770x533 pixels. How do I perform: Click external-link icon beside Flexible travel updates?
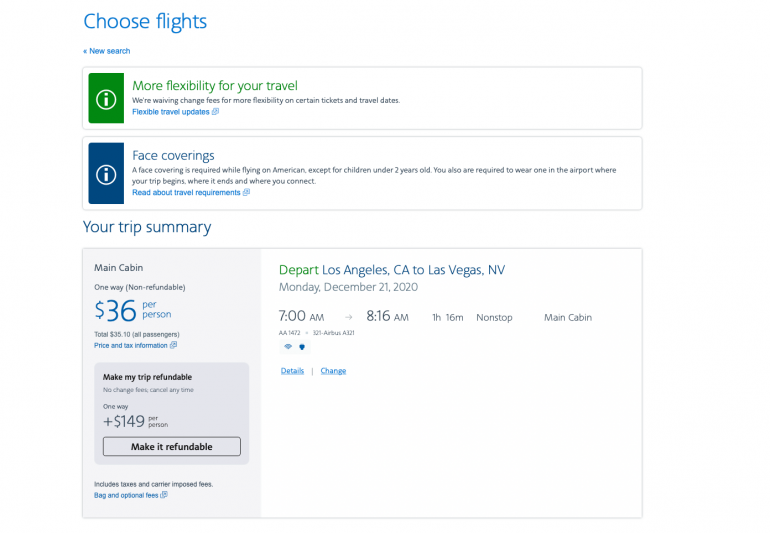pyautogui.click(x=215, y=112)
